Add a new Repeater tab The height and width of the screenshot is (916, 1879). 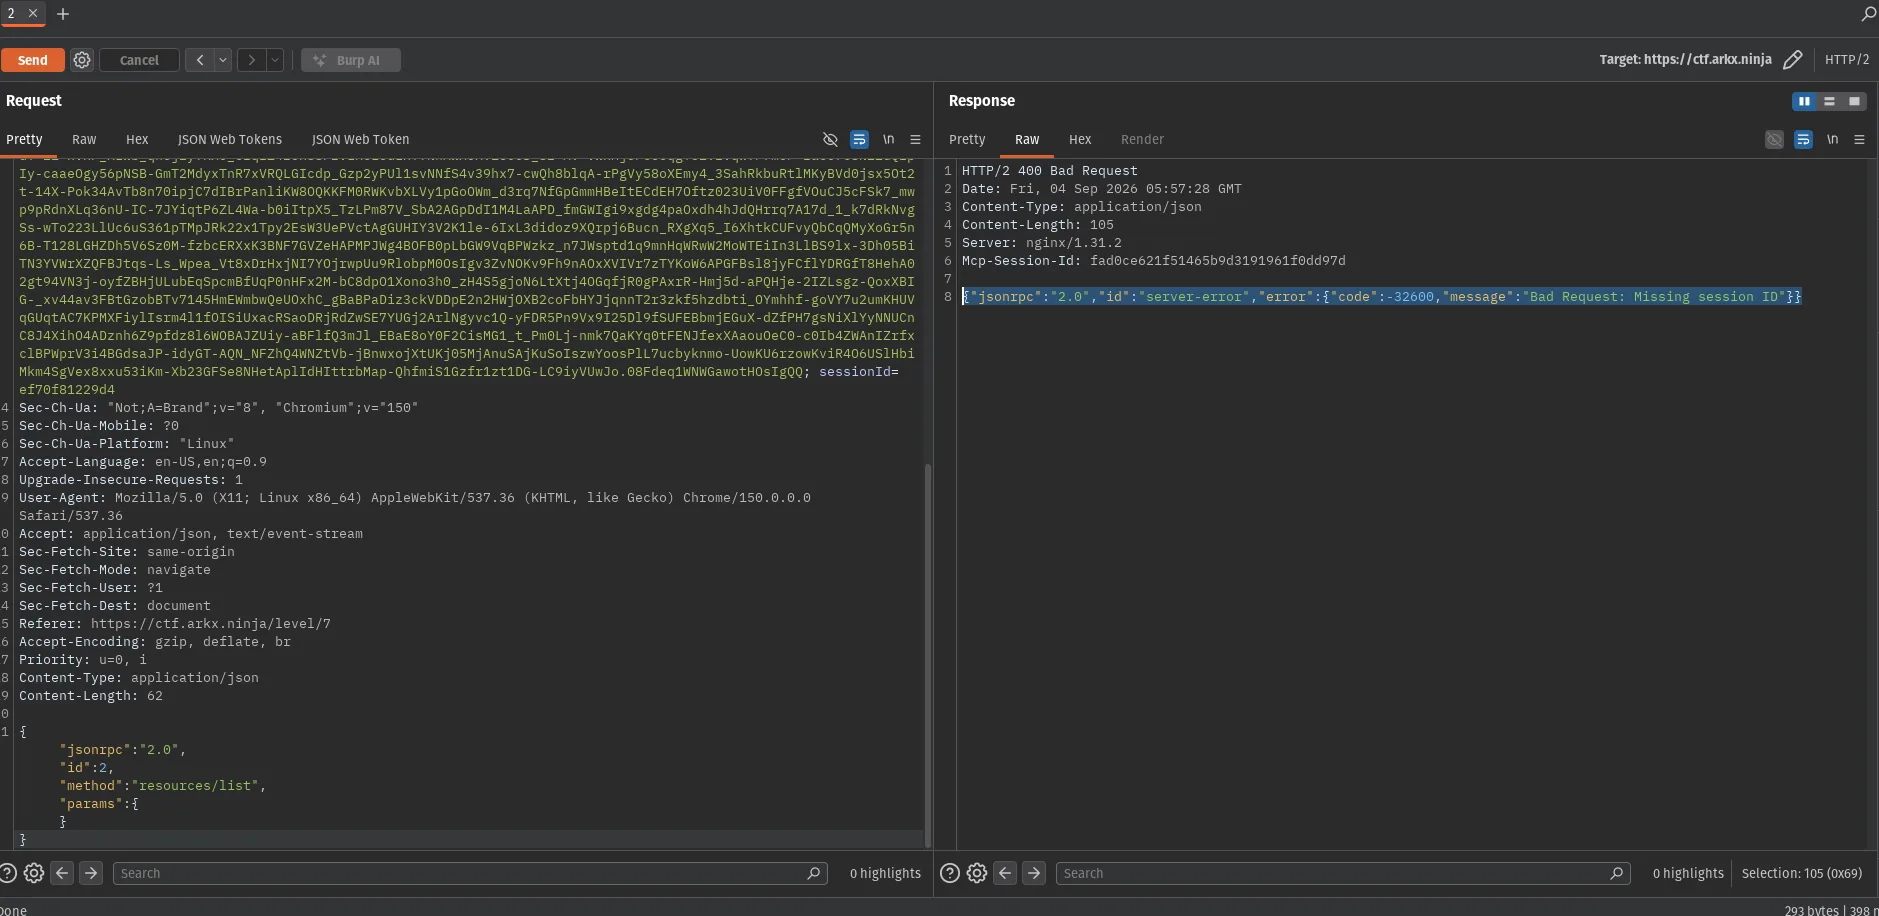pos(63,14)
